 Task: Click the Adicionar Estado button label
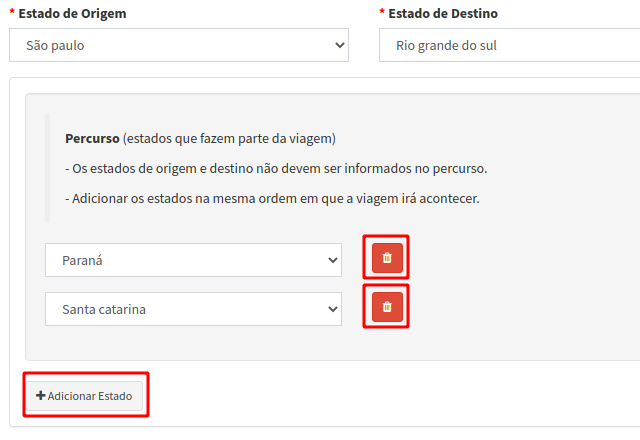point(89,396)
